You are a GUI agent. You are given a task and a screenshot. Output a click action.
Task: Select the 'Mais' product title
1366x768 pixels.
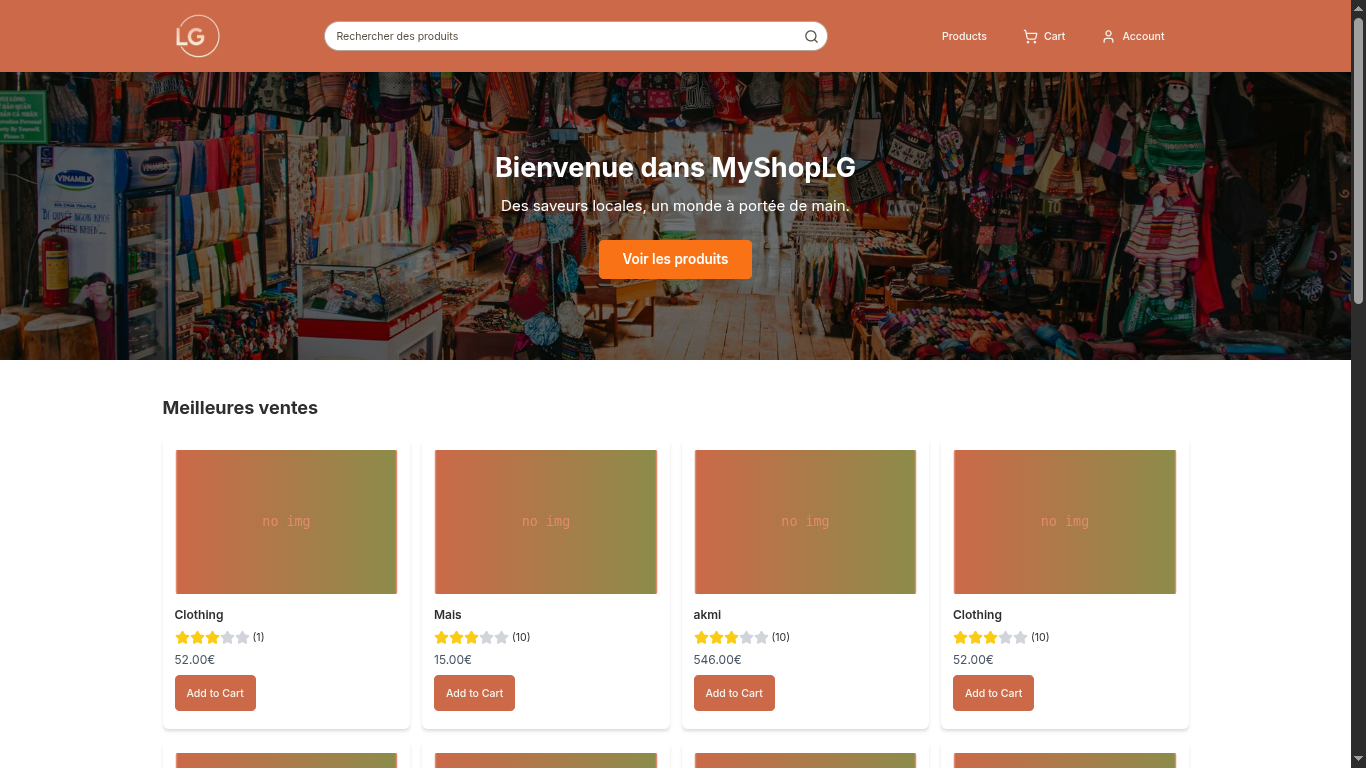[448, 615]
